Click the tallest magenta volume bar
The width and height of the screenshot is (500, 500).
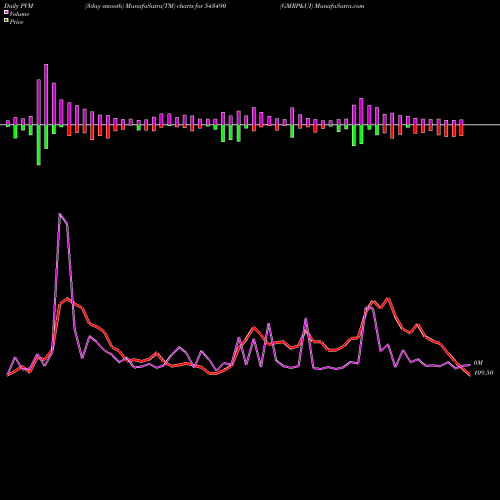(46, 94)
